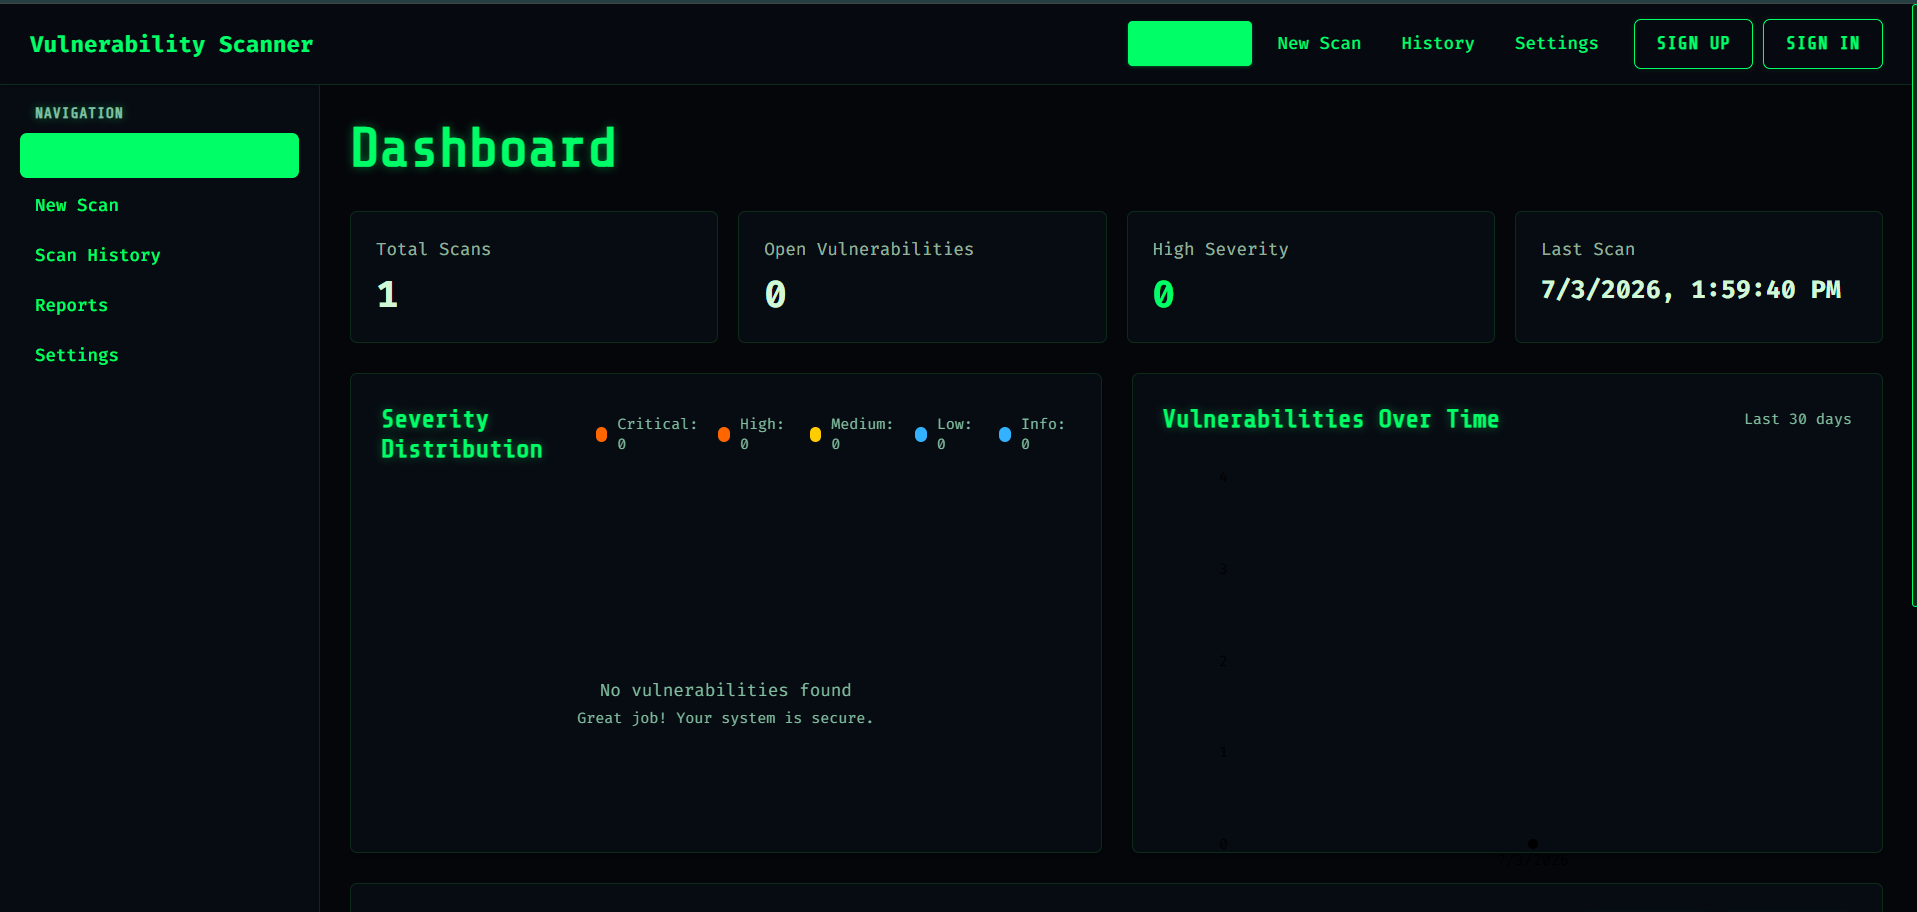
Task: Click "Great job! Your system is secure." text
Action: coord(725,718)
